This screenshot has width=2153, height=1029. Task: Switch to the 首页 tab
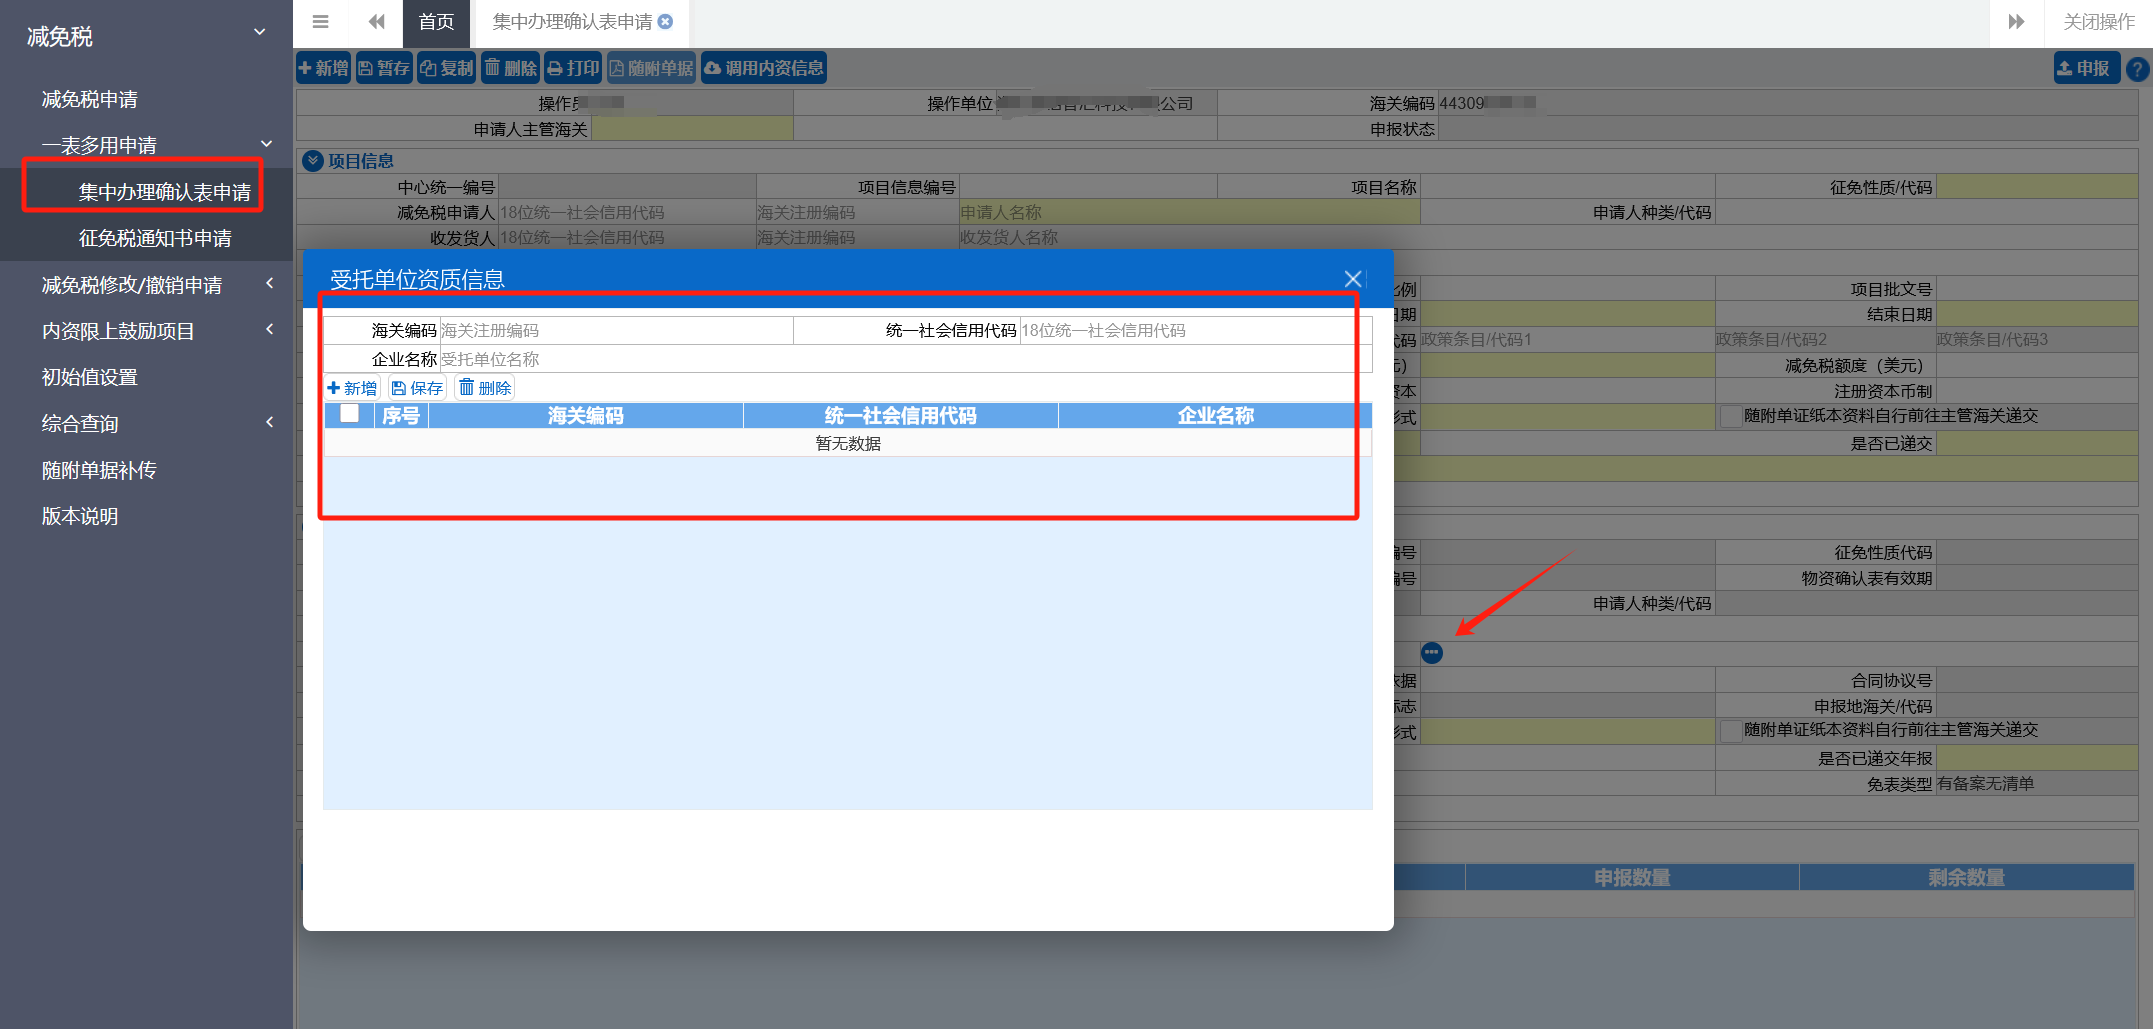click(436, 22)
